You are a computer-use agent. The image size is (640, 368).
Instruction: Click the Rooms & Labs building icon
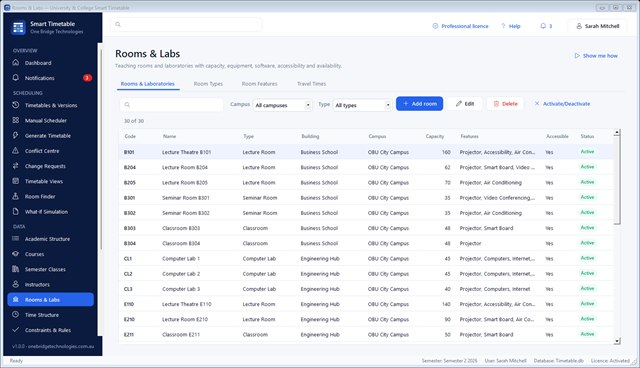tap(16, 299)
